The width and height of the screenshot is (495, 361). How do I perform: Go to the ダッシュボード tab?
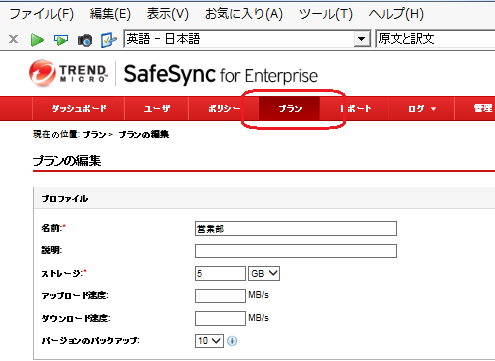pyautogui.click(x=79, y=109)
